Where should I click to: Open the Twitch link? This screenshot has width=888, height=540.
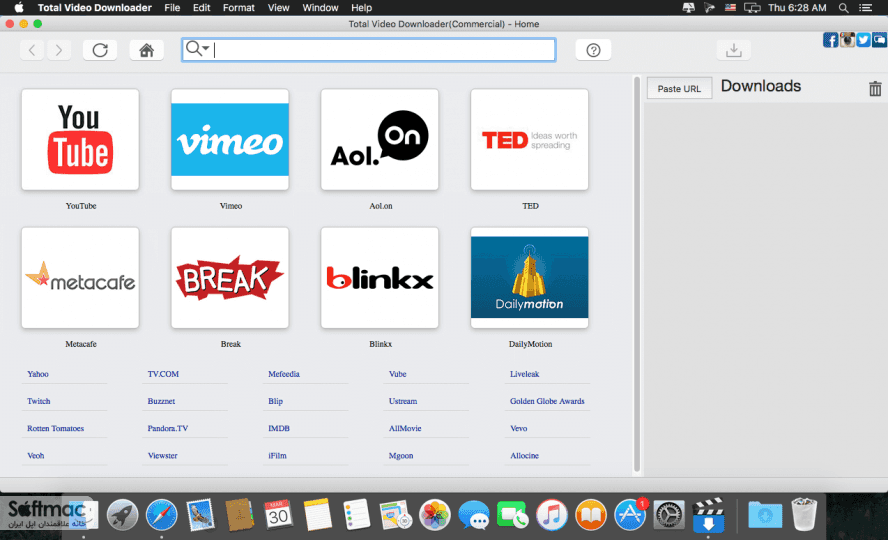tap(39, 401)
